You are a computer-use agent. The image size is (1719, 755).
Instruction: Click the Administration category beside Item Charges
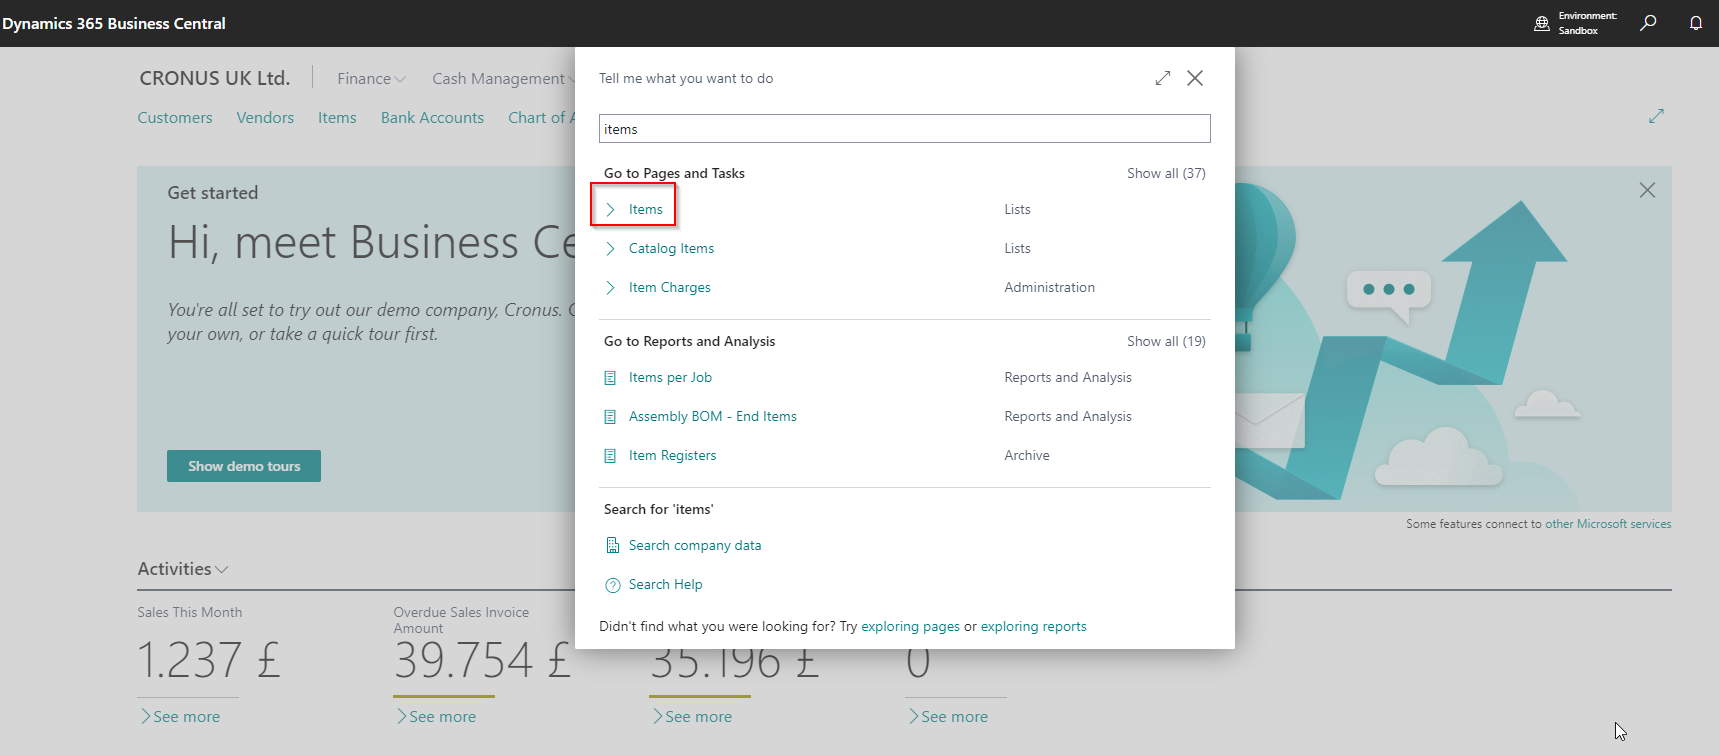pyautogui.click(x=1049, y=287)
